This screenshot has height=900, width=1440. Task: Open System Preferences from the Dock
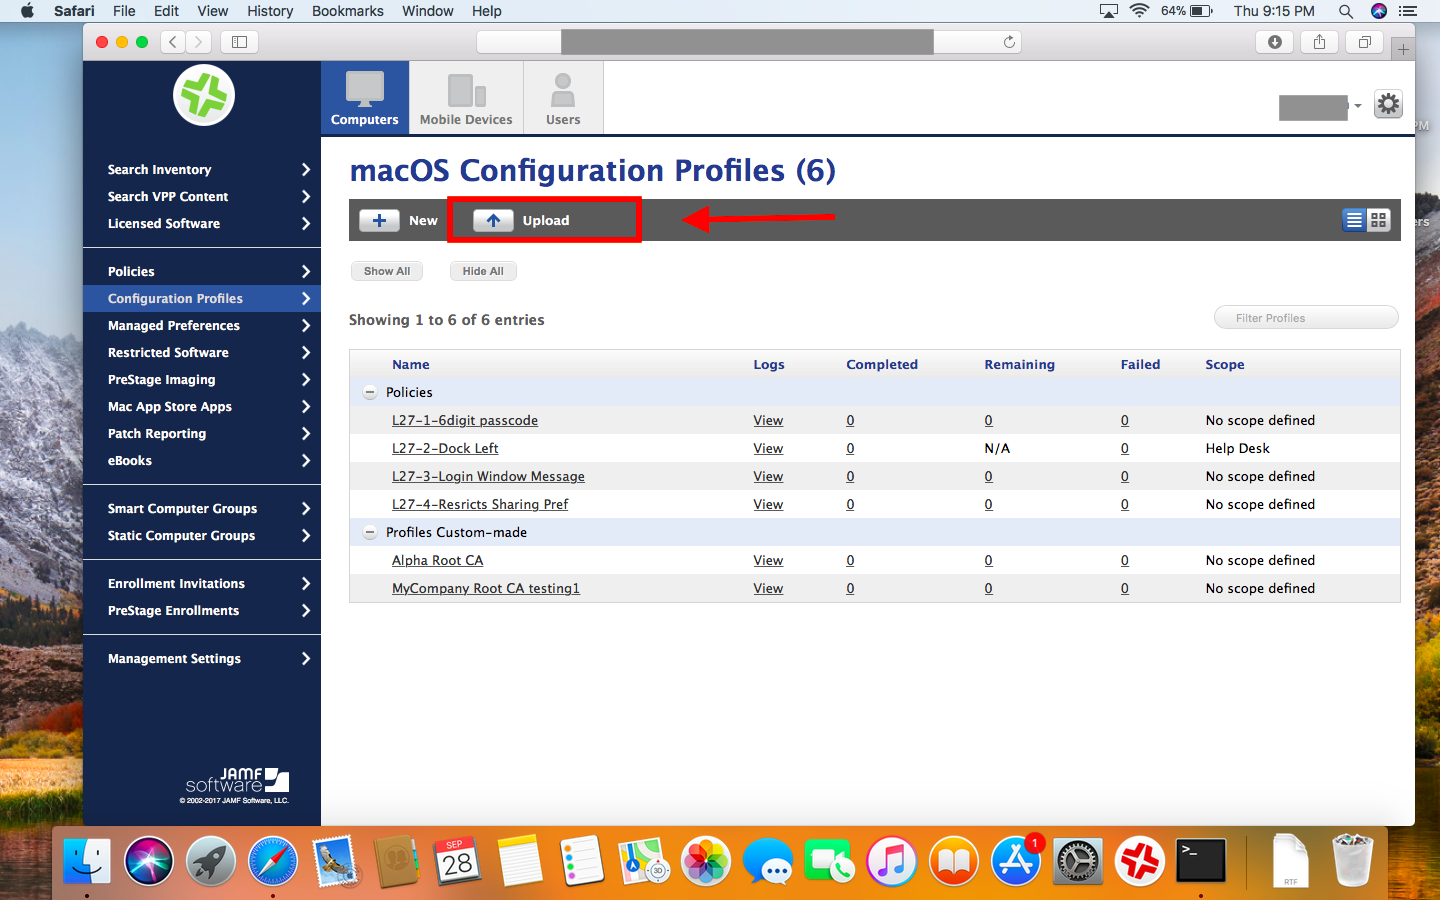(x=1078, y=861)
